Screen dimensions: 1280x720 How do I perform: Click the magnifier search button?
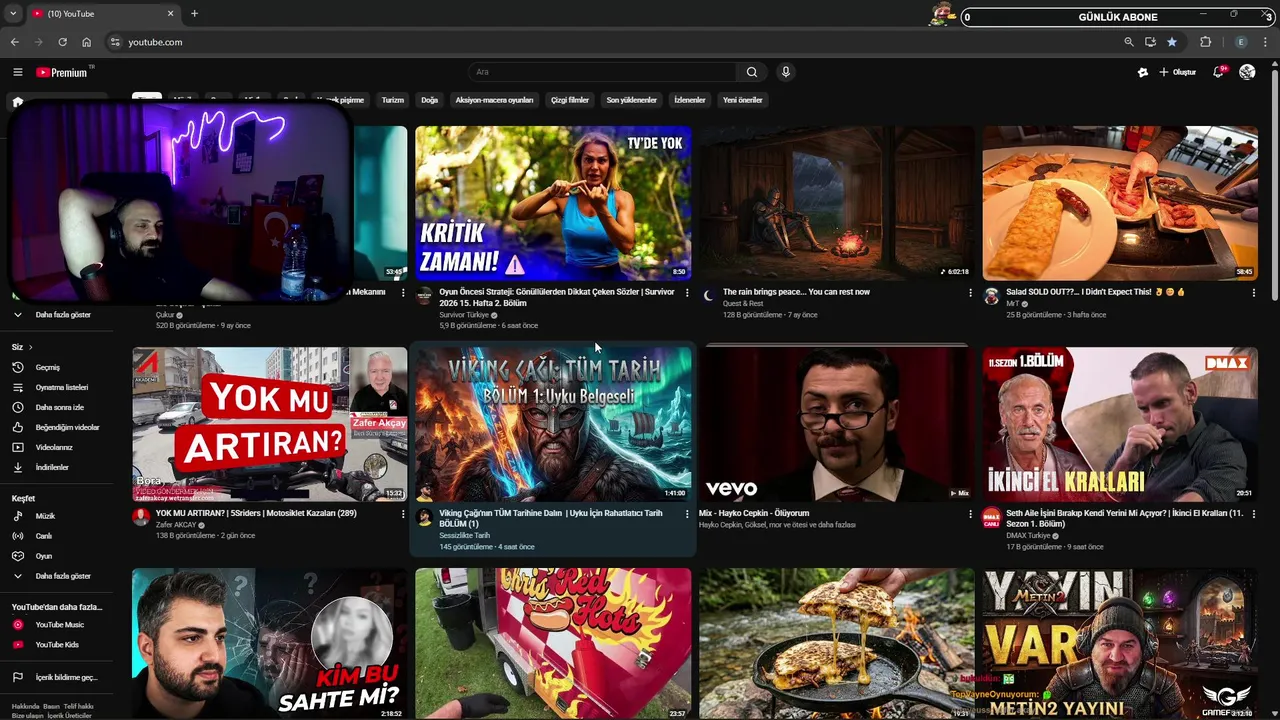click(752, 72)
